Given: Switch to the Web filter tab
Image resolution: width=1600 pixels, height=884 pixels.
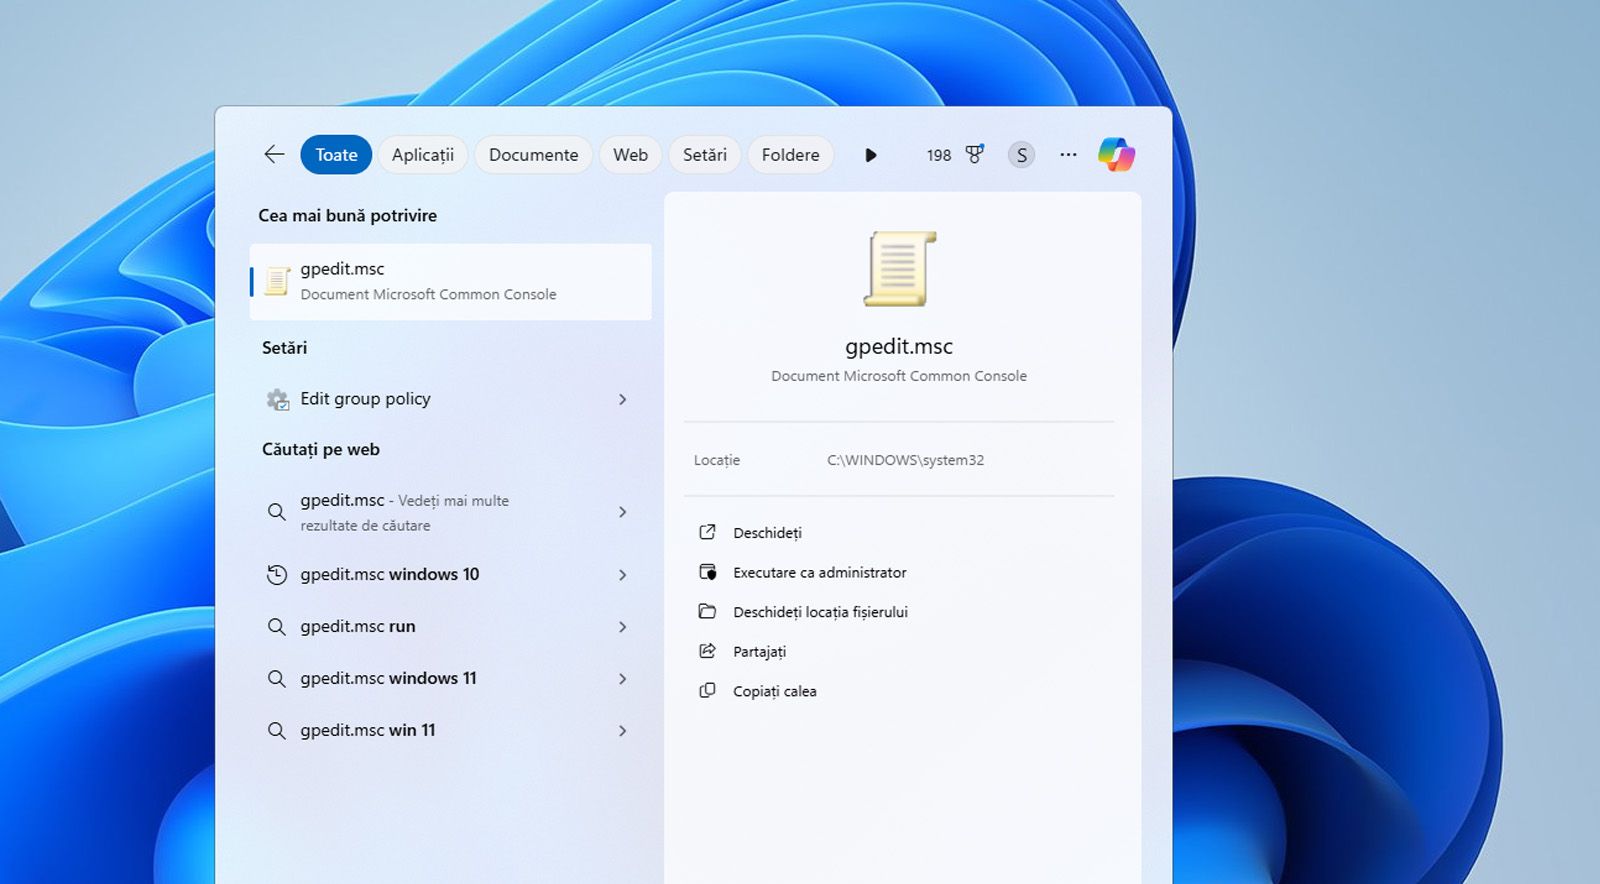Looking at the screenshot, I should point(630,155).
